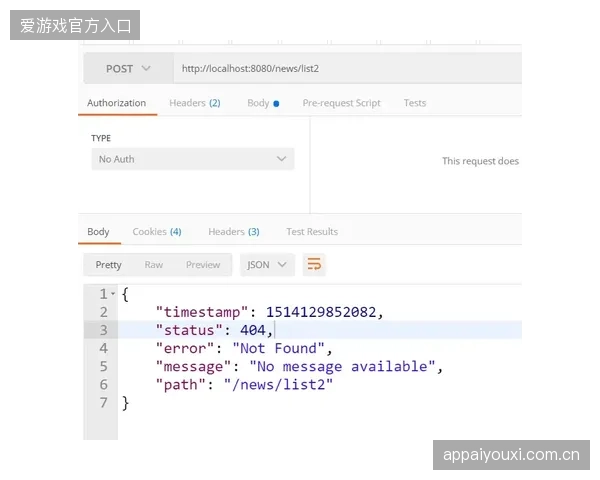Click the "/news/list2" path value
600x480 pixels.
279,384
